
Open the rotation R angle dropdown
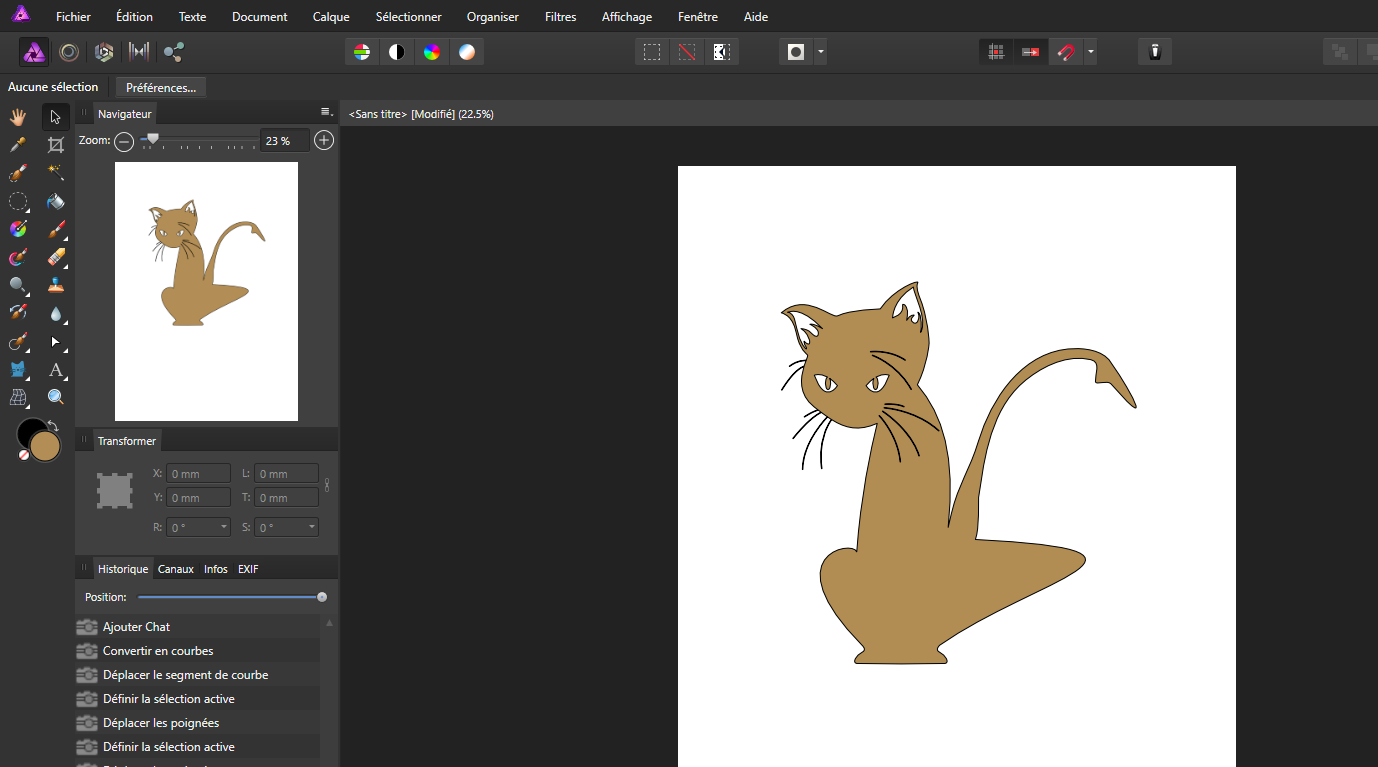tap(223, 527)
